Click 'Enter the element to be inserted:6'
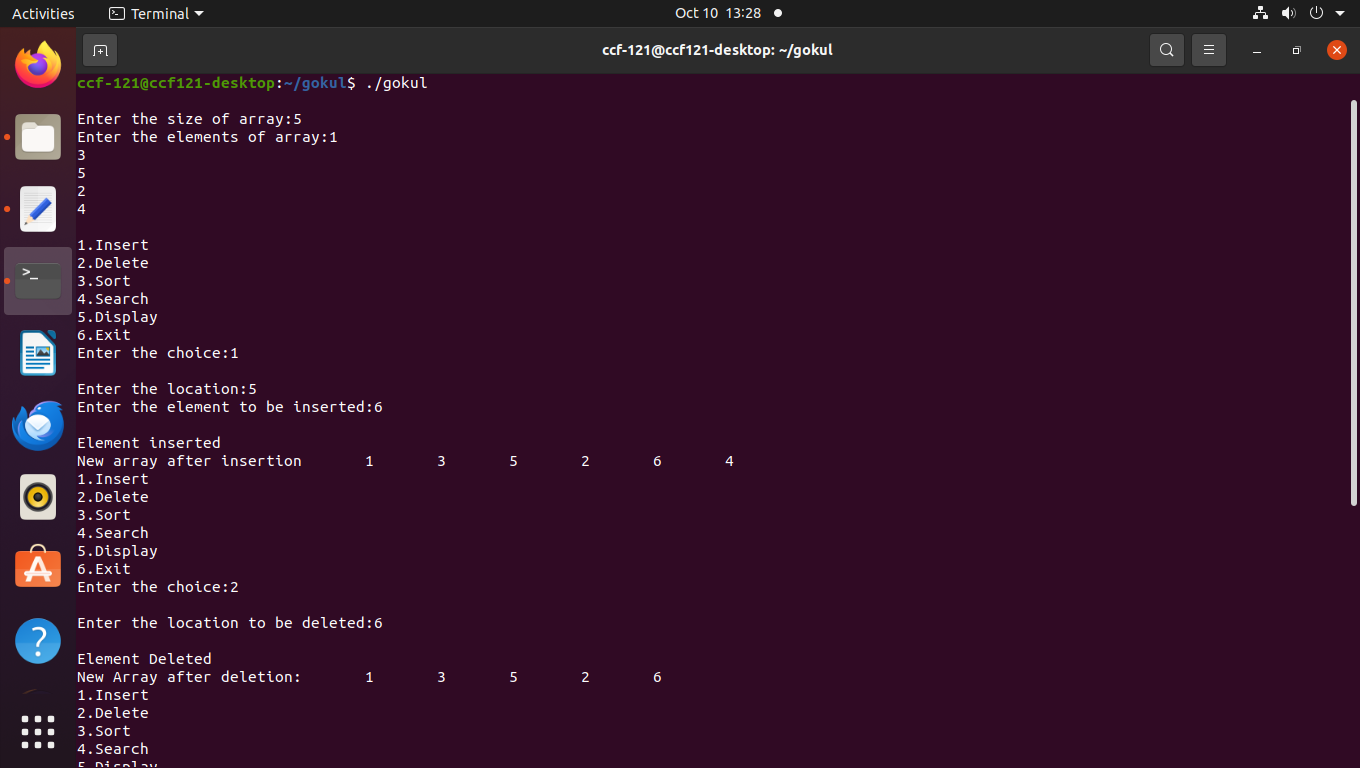This screenshot has height=768, width=1360. [230, 407]
